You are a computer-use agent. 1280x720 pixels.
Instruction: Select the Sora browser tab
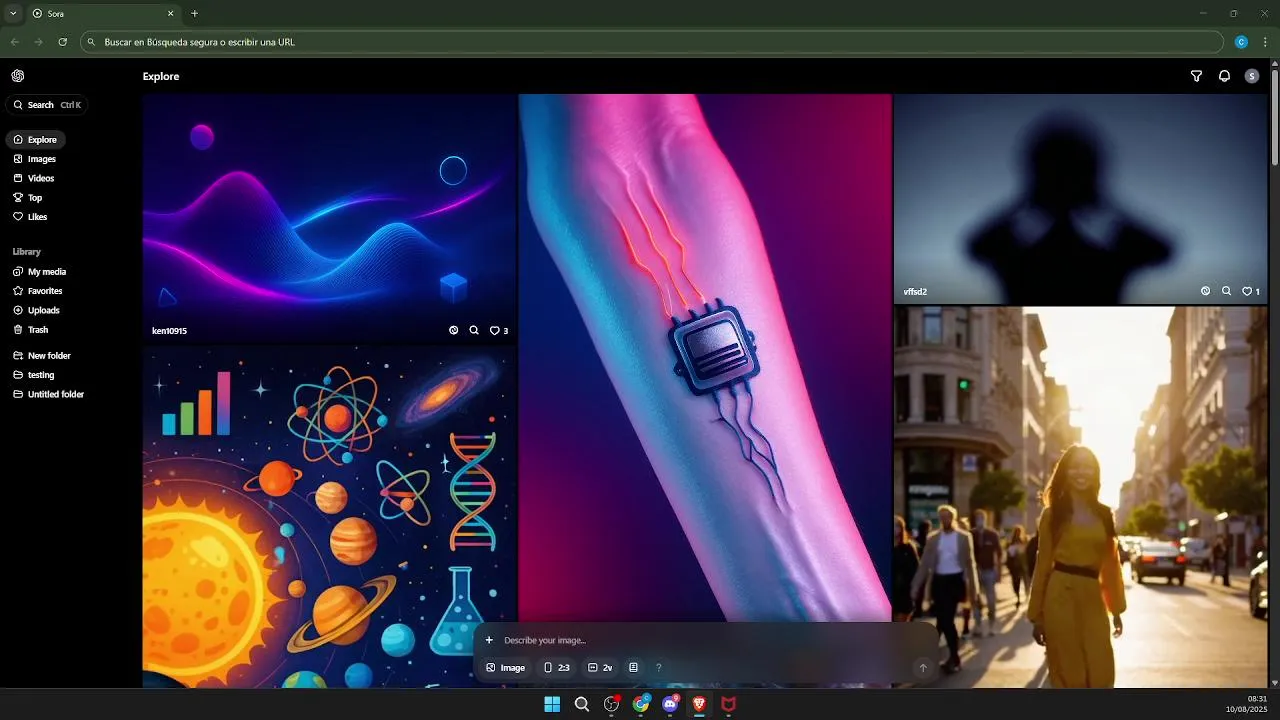[x=103, y=13]
